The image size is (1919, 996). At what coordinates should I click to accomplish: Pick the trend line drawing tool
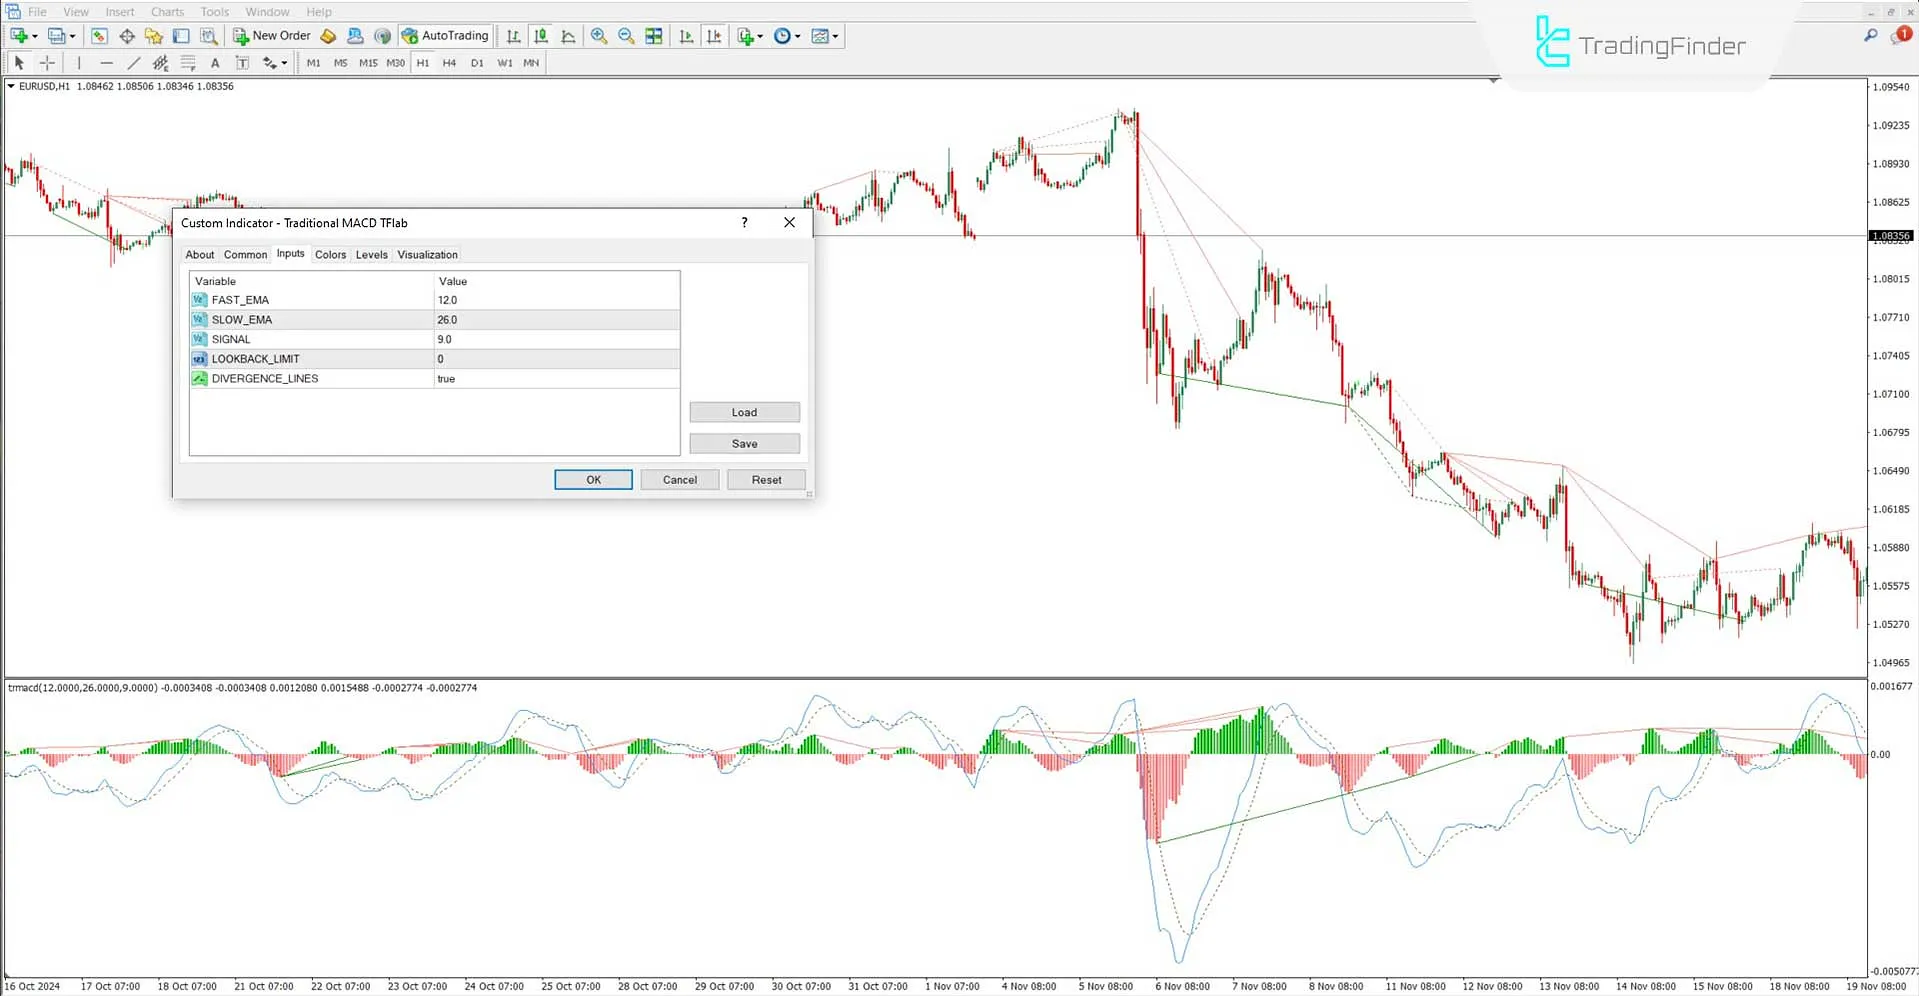133,62
